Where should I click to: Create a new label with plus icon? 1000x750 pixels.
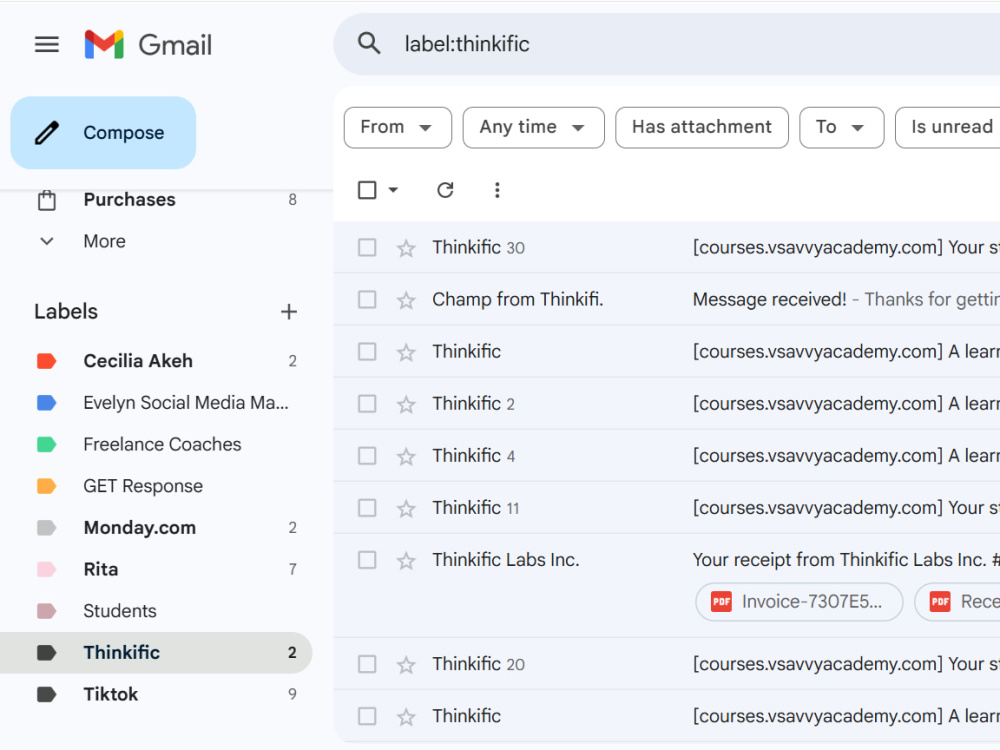[289, 312]
